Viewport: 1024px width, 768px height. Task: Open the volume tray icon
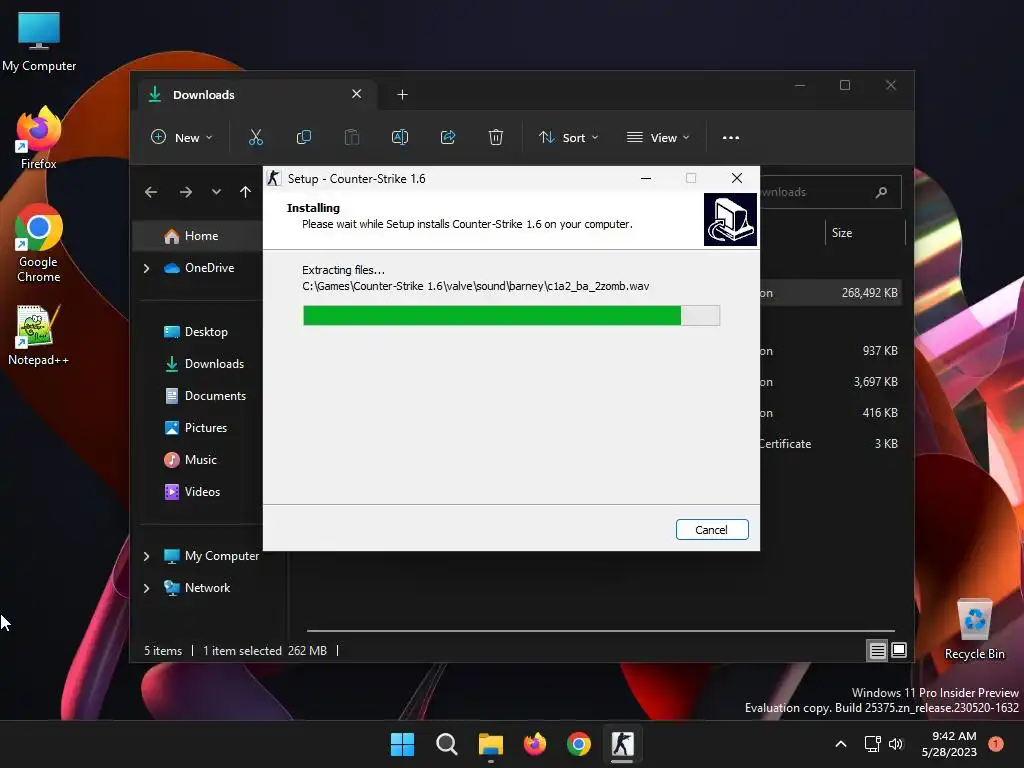[895, 744]
